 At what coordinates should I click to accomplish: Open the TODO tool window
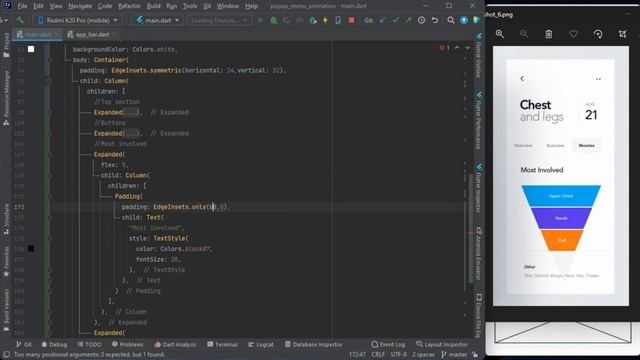89,344
